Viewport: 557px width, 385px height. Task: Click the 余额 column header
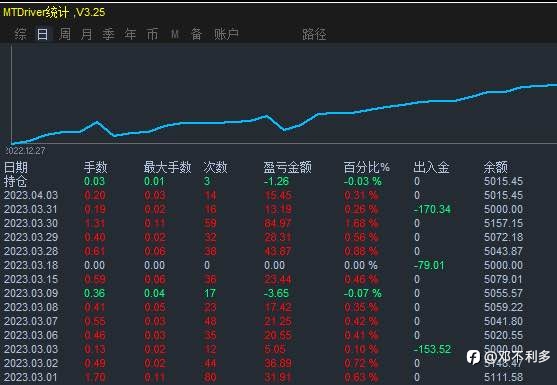click(495, 167)
